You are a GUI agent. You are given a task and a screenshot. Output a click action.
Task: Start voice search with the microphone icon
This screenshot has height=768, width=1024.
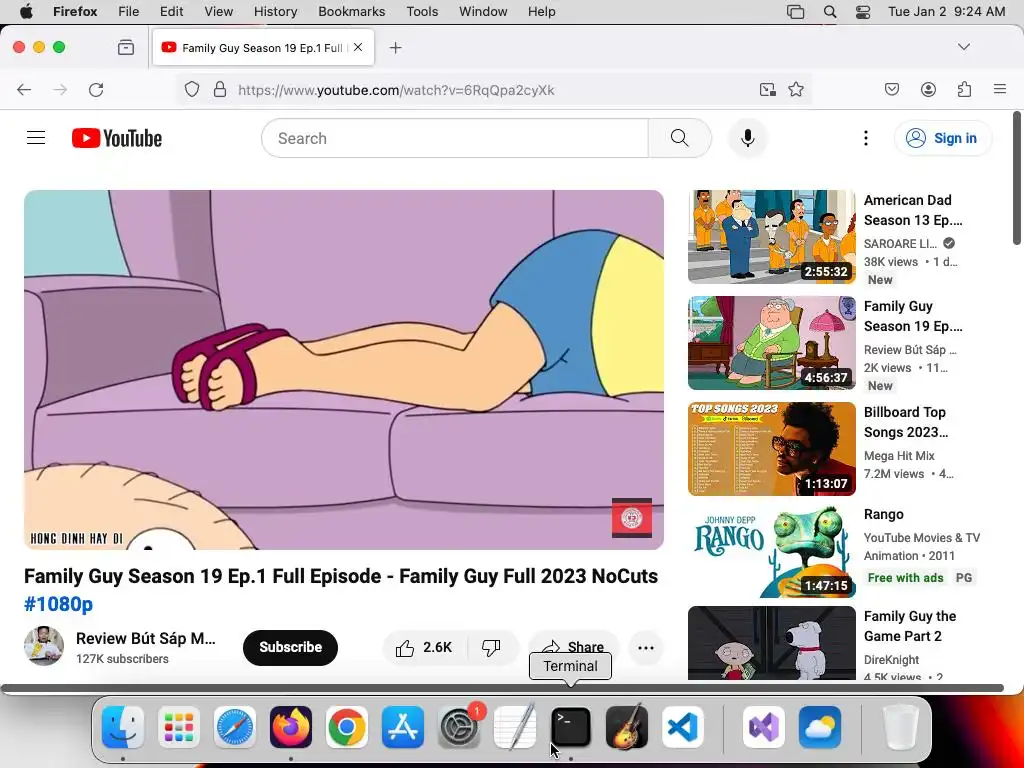pos(748,138)
